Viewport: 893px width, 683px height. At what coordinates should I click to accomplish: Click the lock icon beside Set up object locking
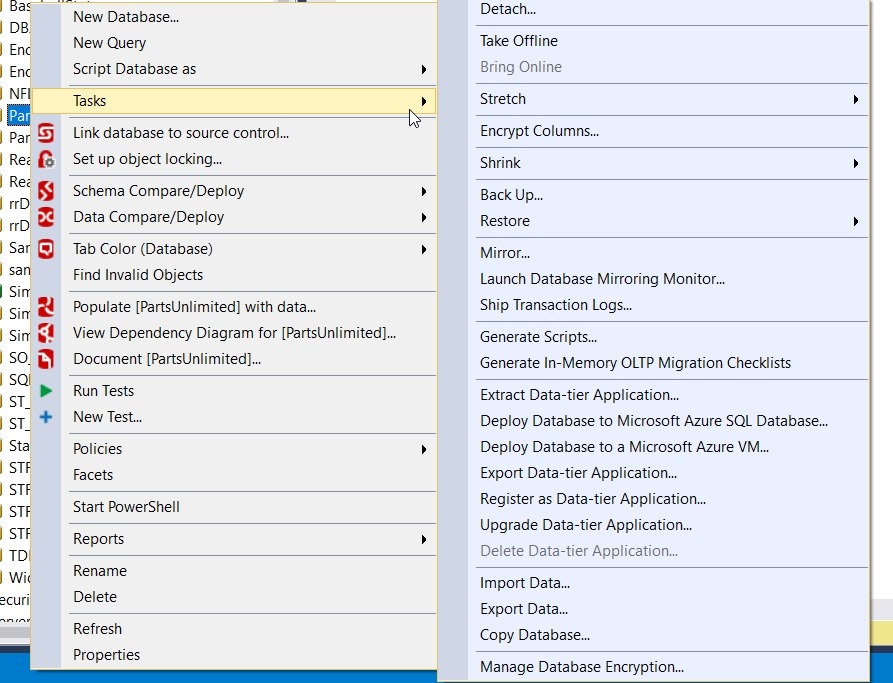pyautogui.click(x=46, y=159)
